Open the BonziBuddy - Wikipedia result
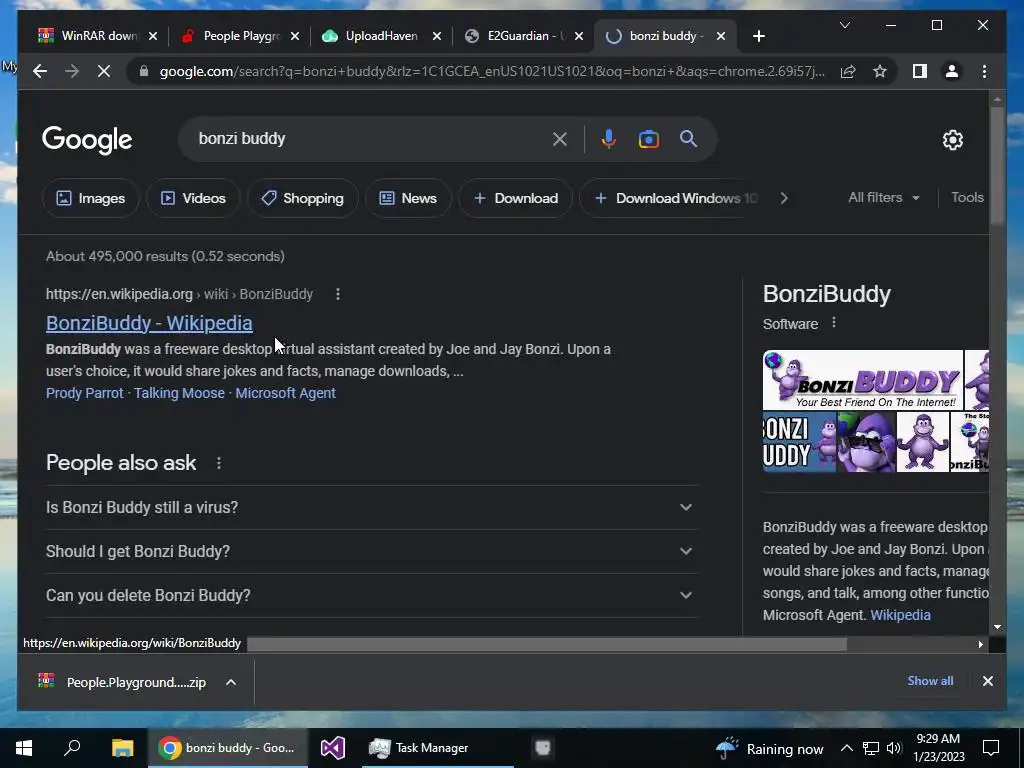Image resolution: width=1024 pixels, height=768 pixels. point(149,323)
